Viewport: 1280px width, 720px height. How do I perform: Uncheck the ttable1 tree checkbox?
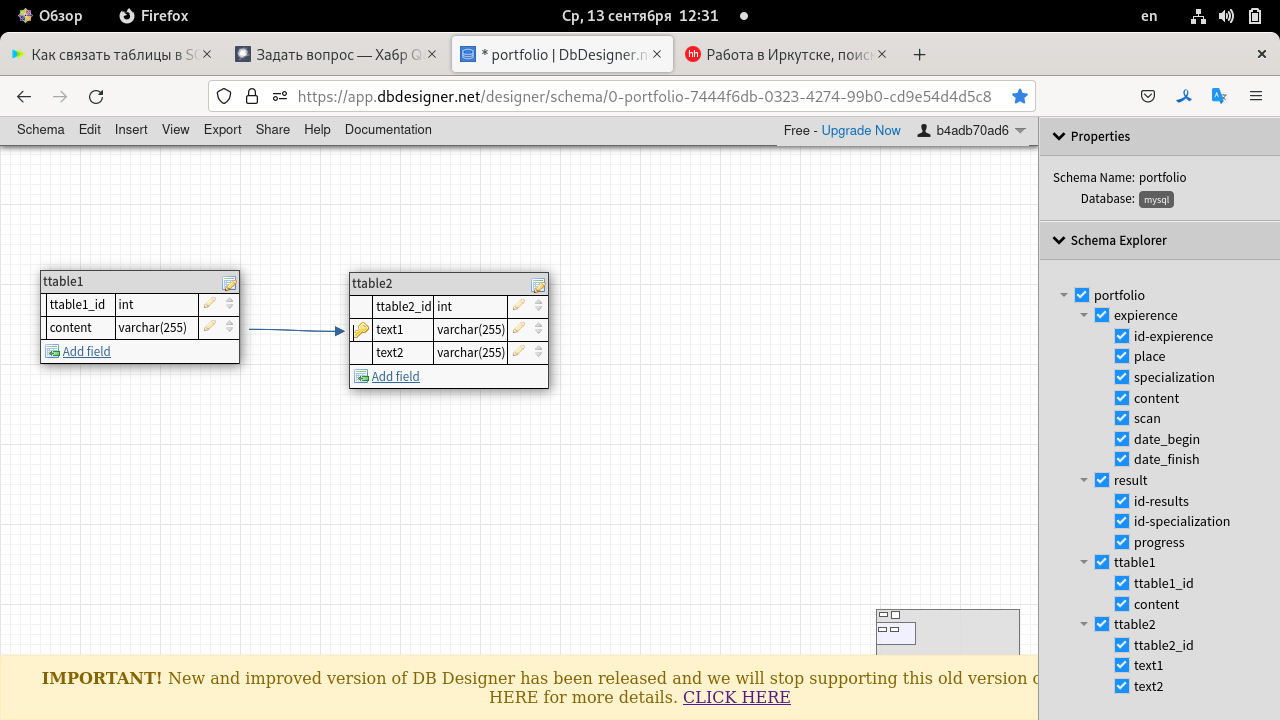coord(1101,562)
